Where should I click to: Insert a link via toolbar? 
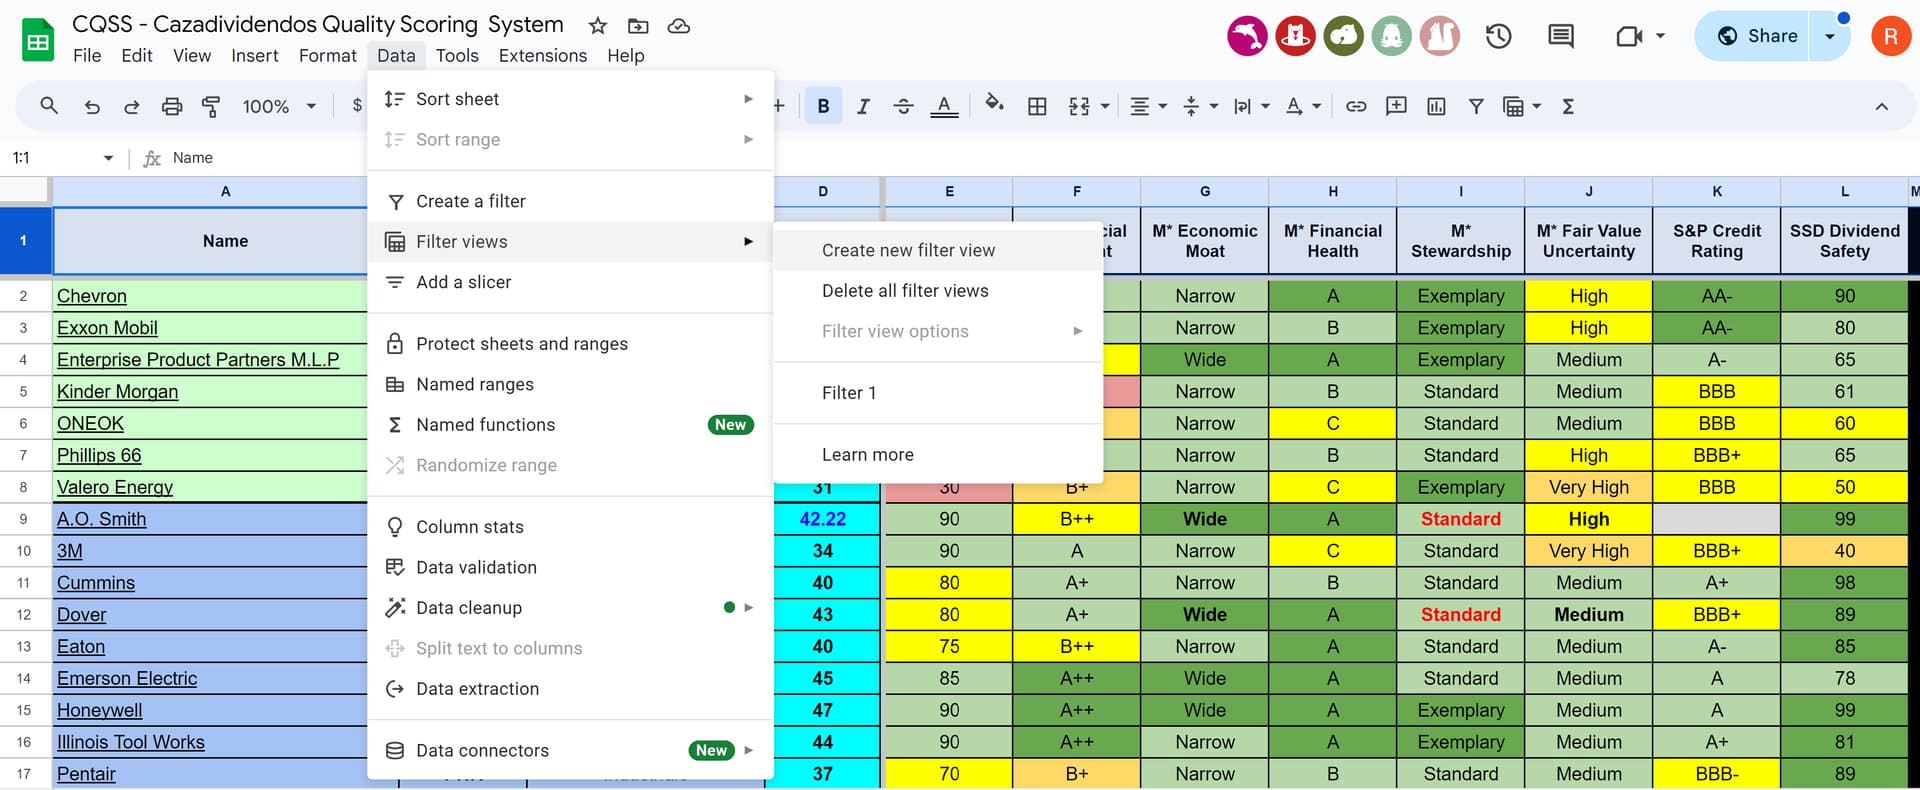coord(1356,106)
